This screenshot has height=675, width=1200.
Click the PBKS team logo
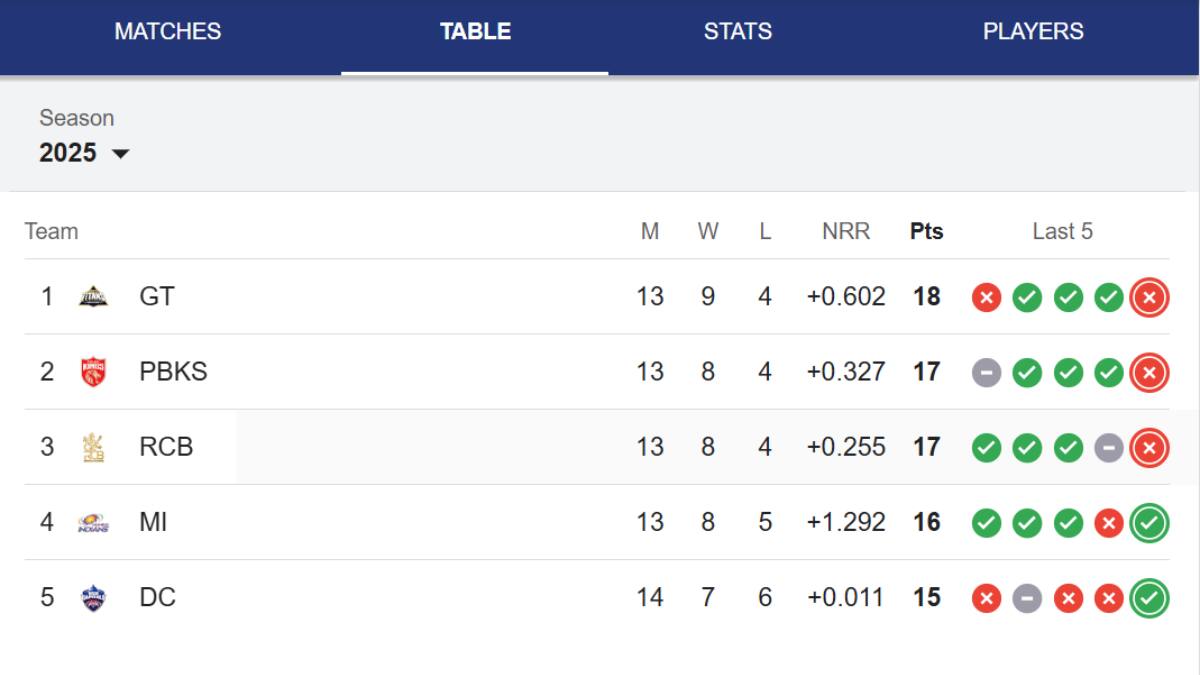click(93, 372)
